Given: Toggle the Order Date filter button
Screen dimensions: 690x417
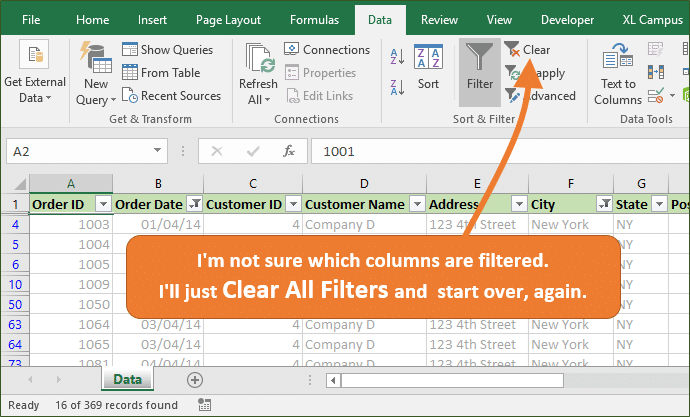Looking at the screenshot, I should click(x=194, y=204).
